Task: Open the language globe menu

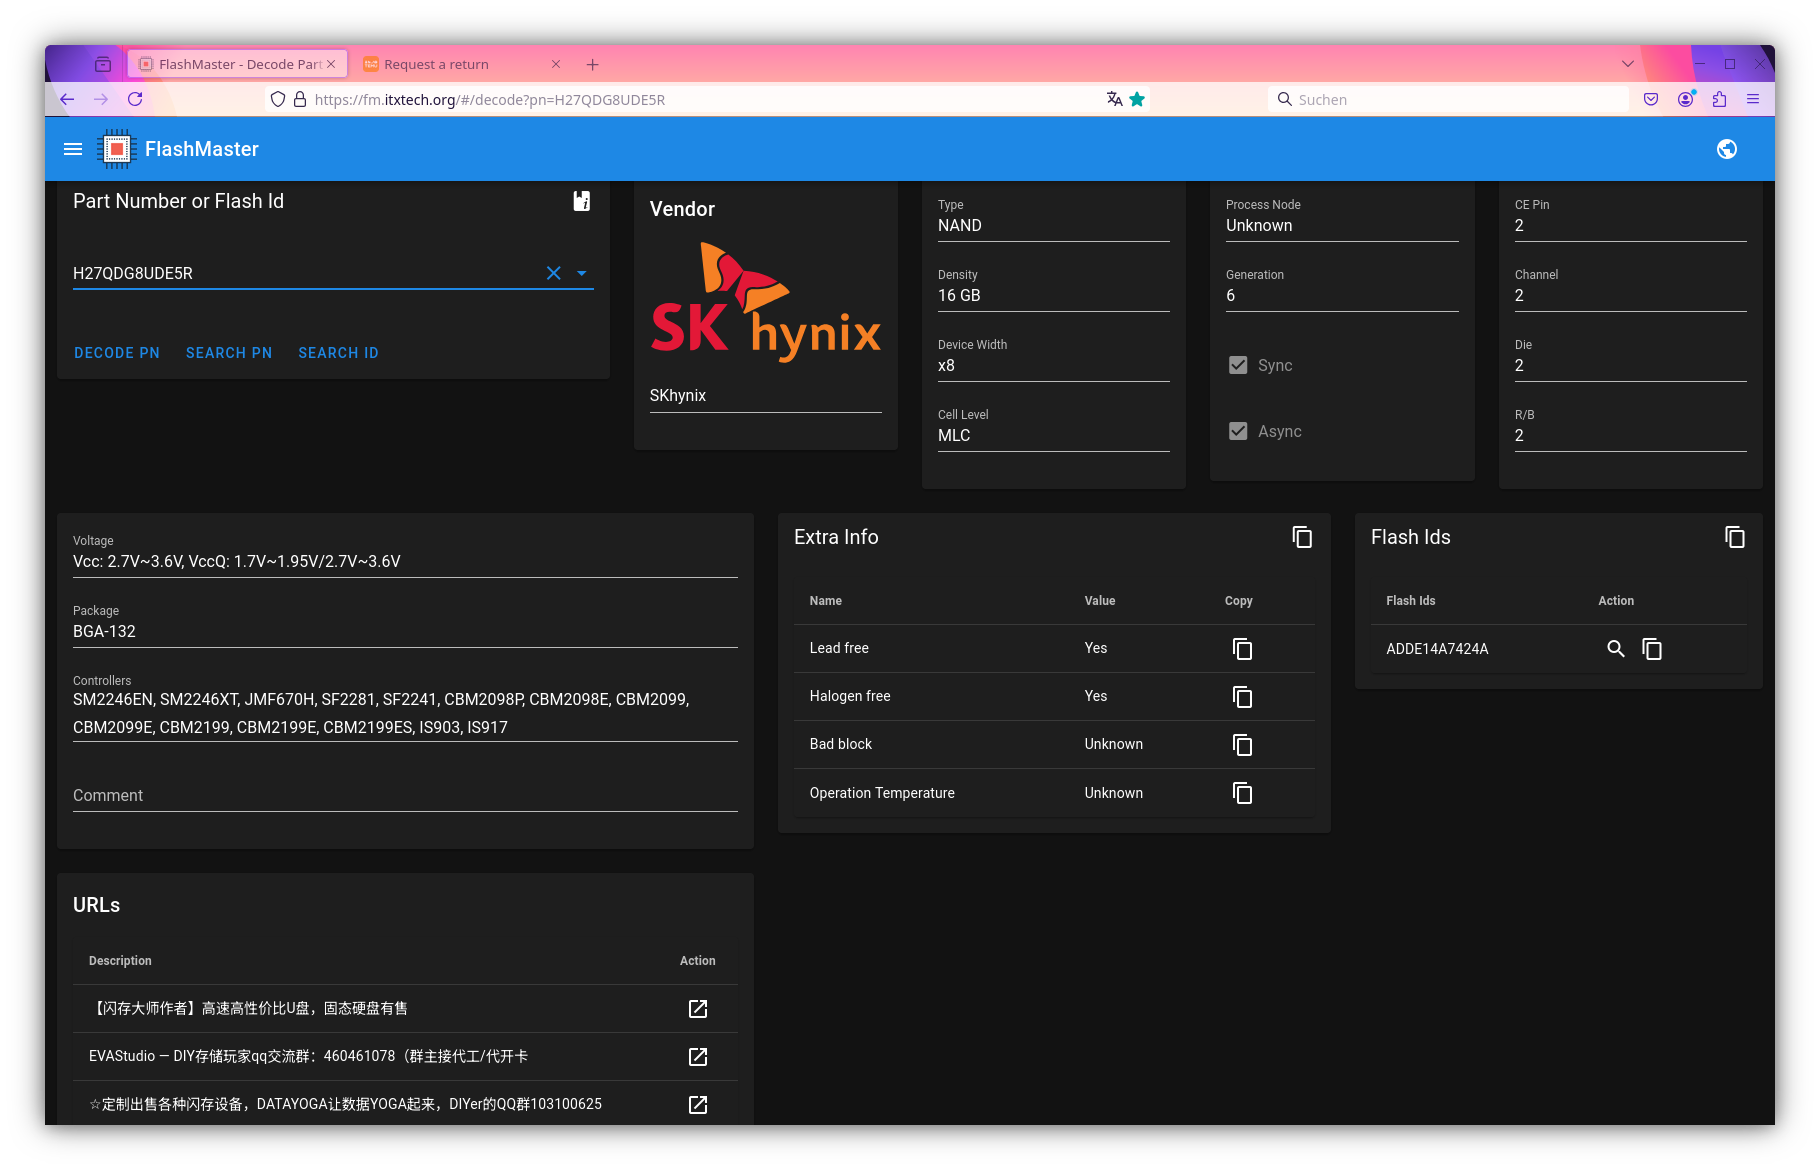Action: [x=1727, y=149]
